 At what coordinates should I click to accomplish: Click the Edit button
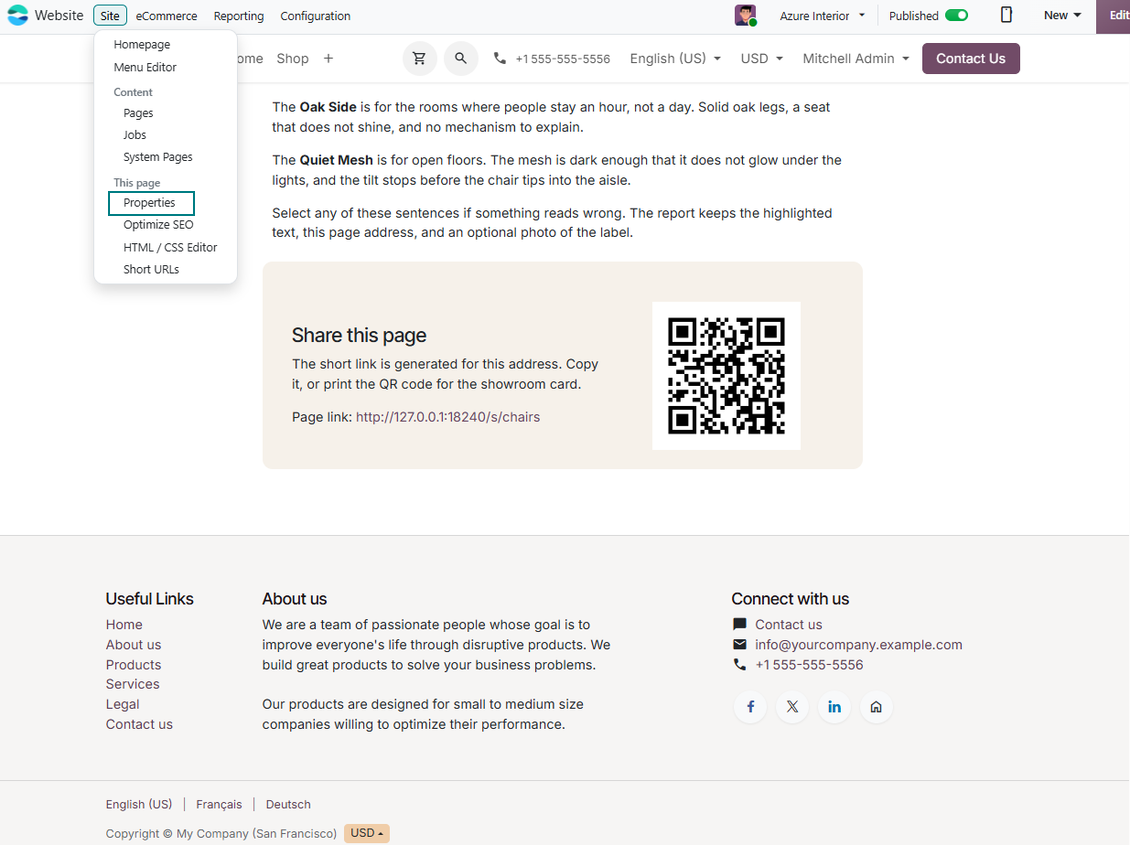[1113, 16]
